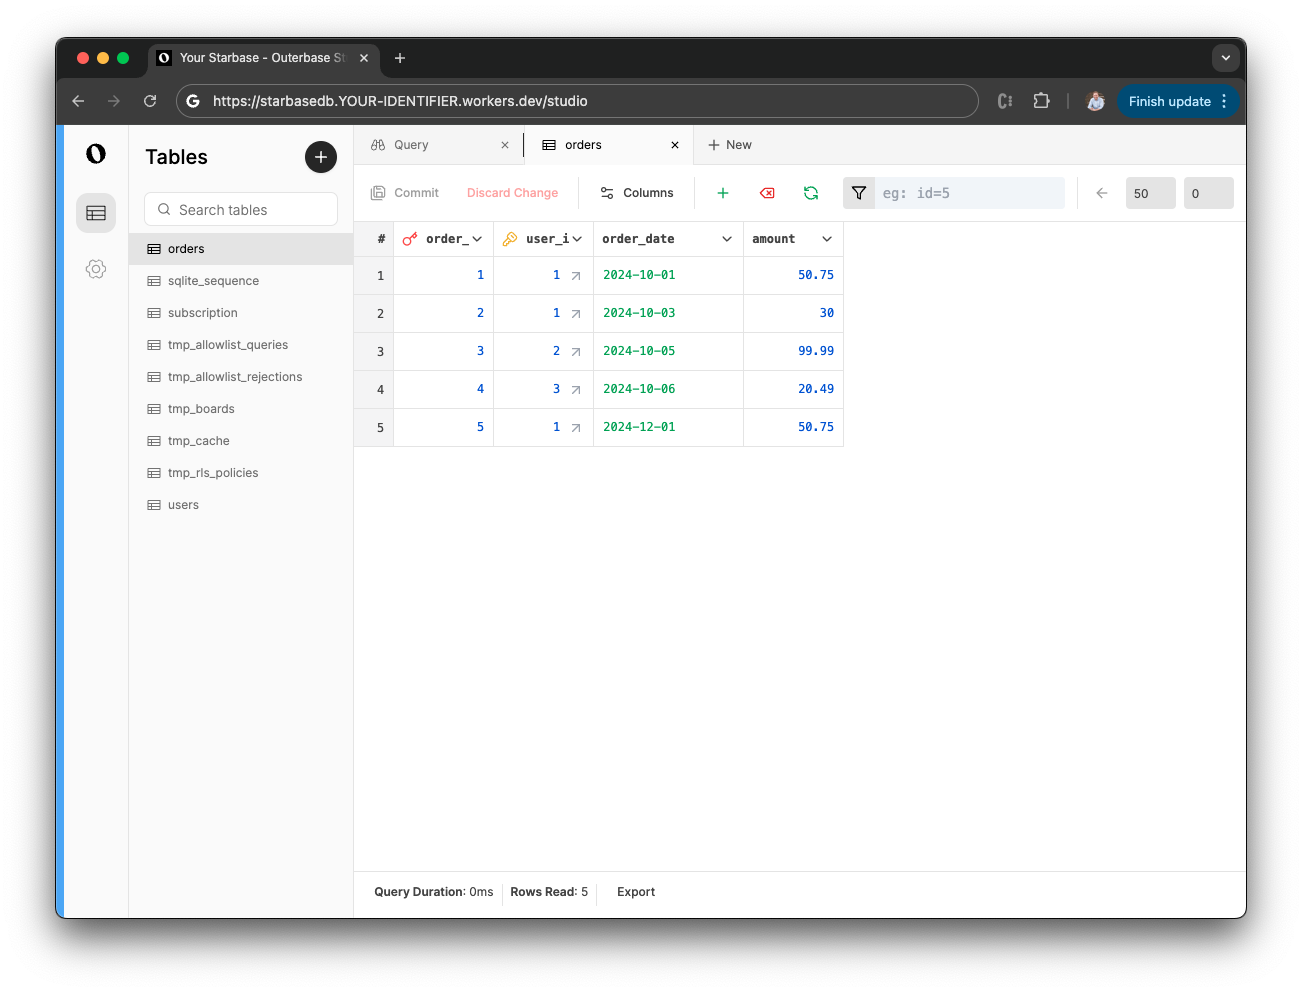The image size is (1302, 992).
Task: Select the tmp_allowlist_rejections table
Action: pos(241,377)
